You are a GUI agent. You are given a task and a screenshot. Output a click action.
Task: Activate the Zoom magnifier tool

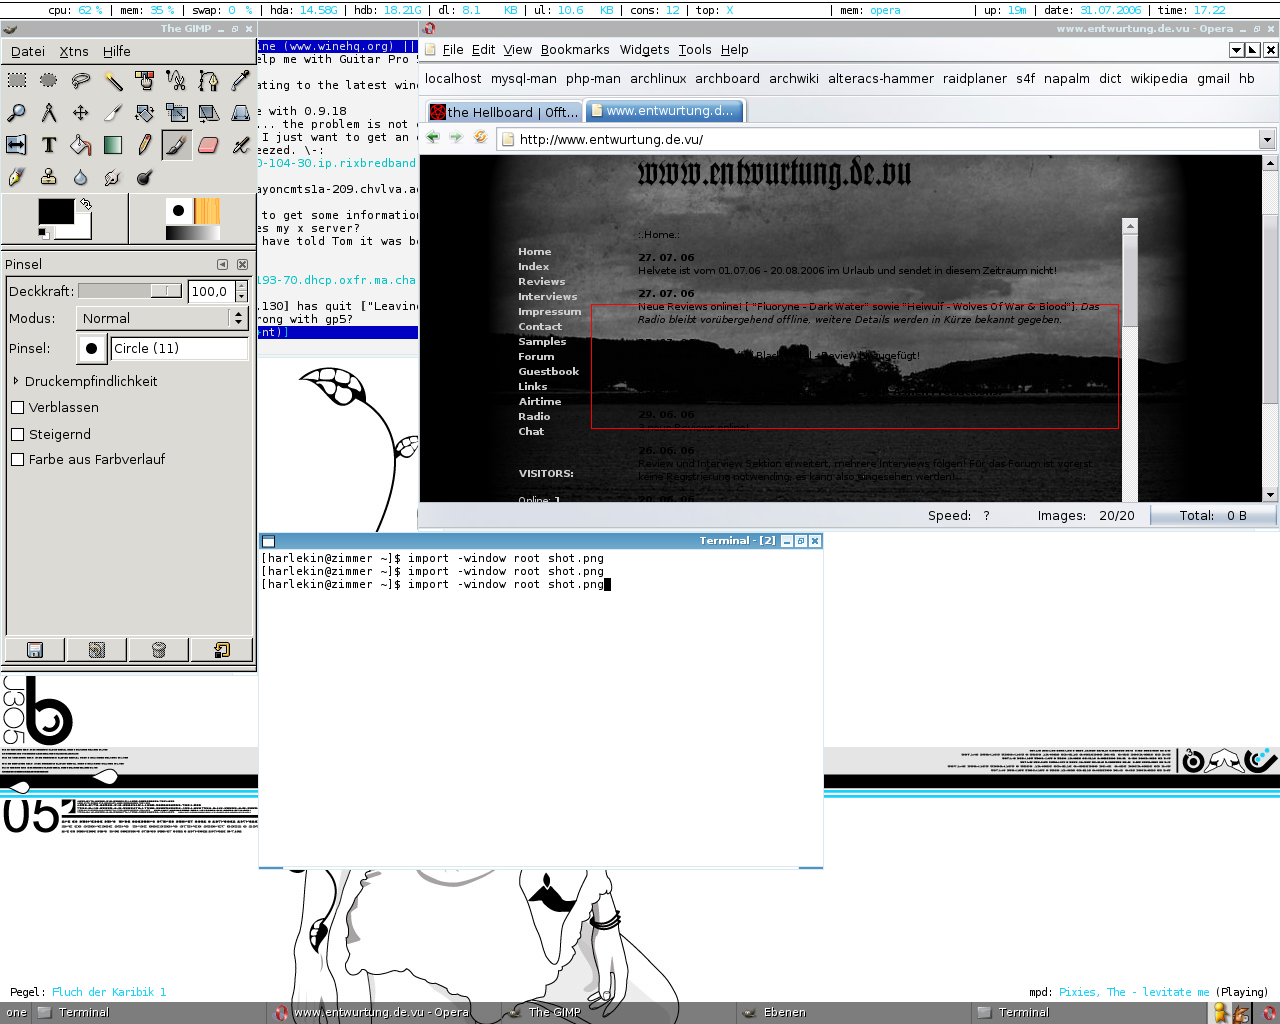[x=17, y=113]
